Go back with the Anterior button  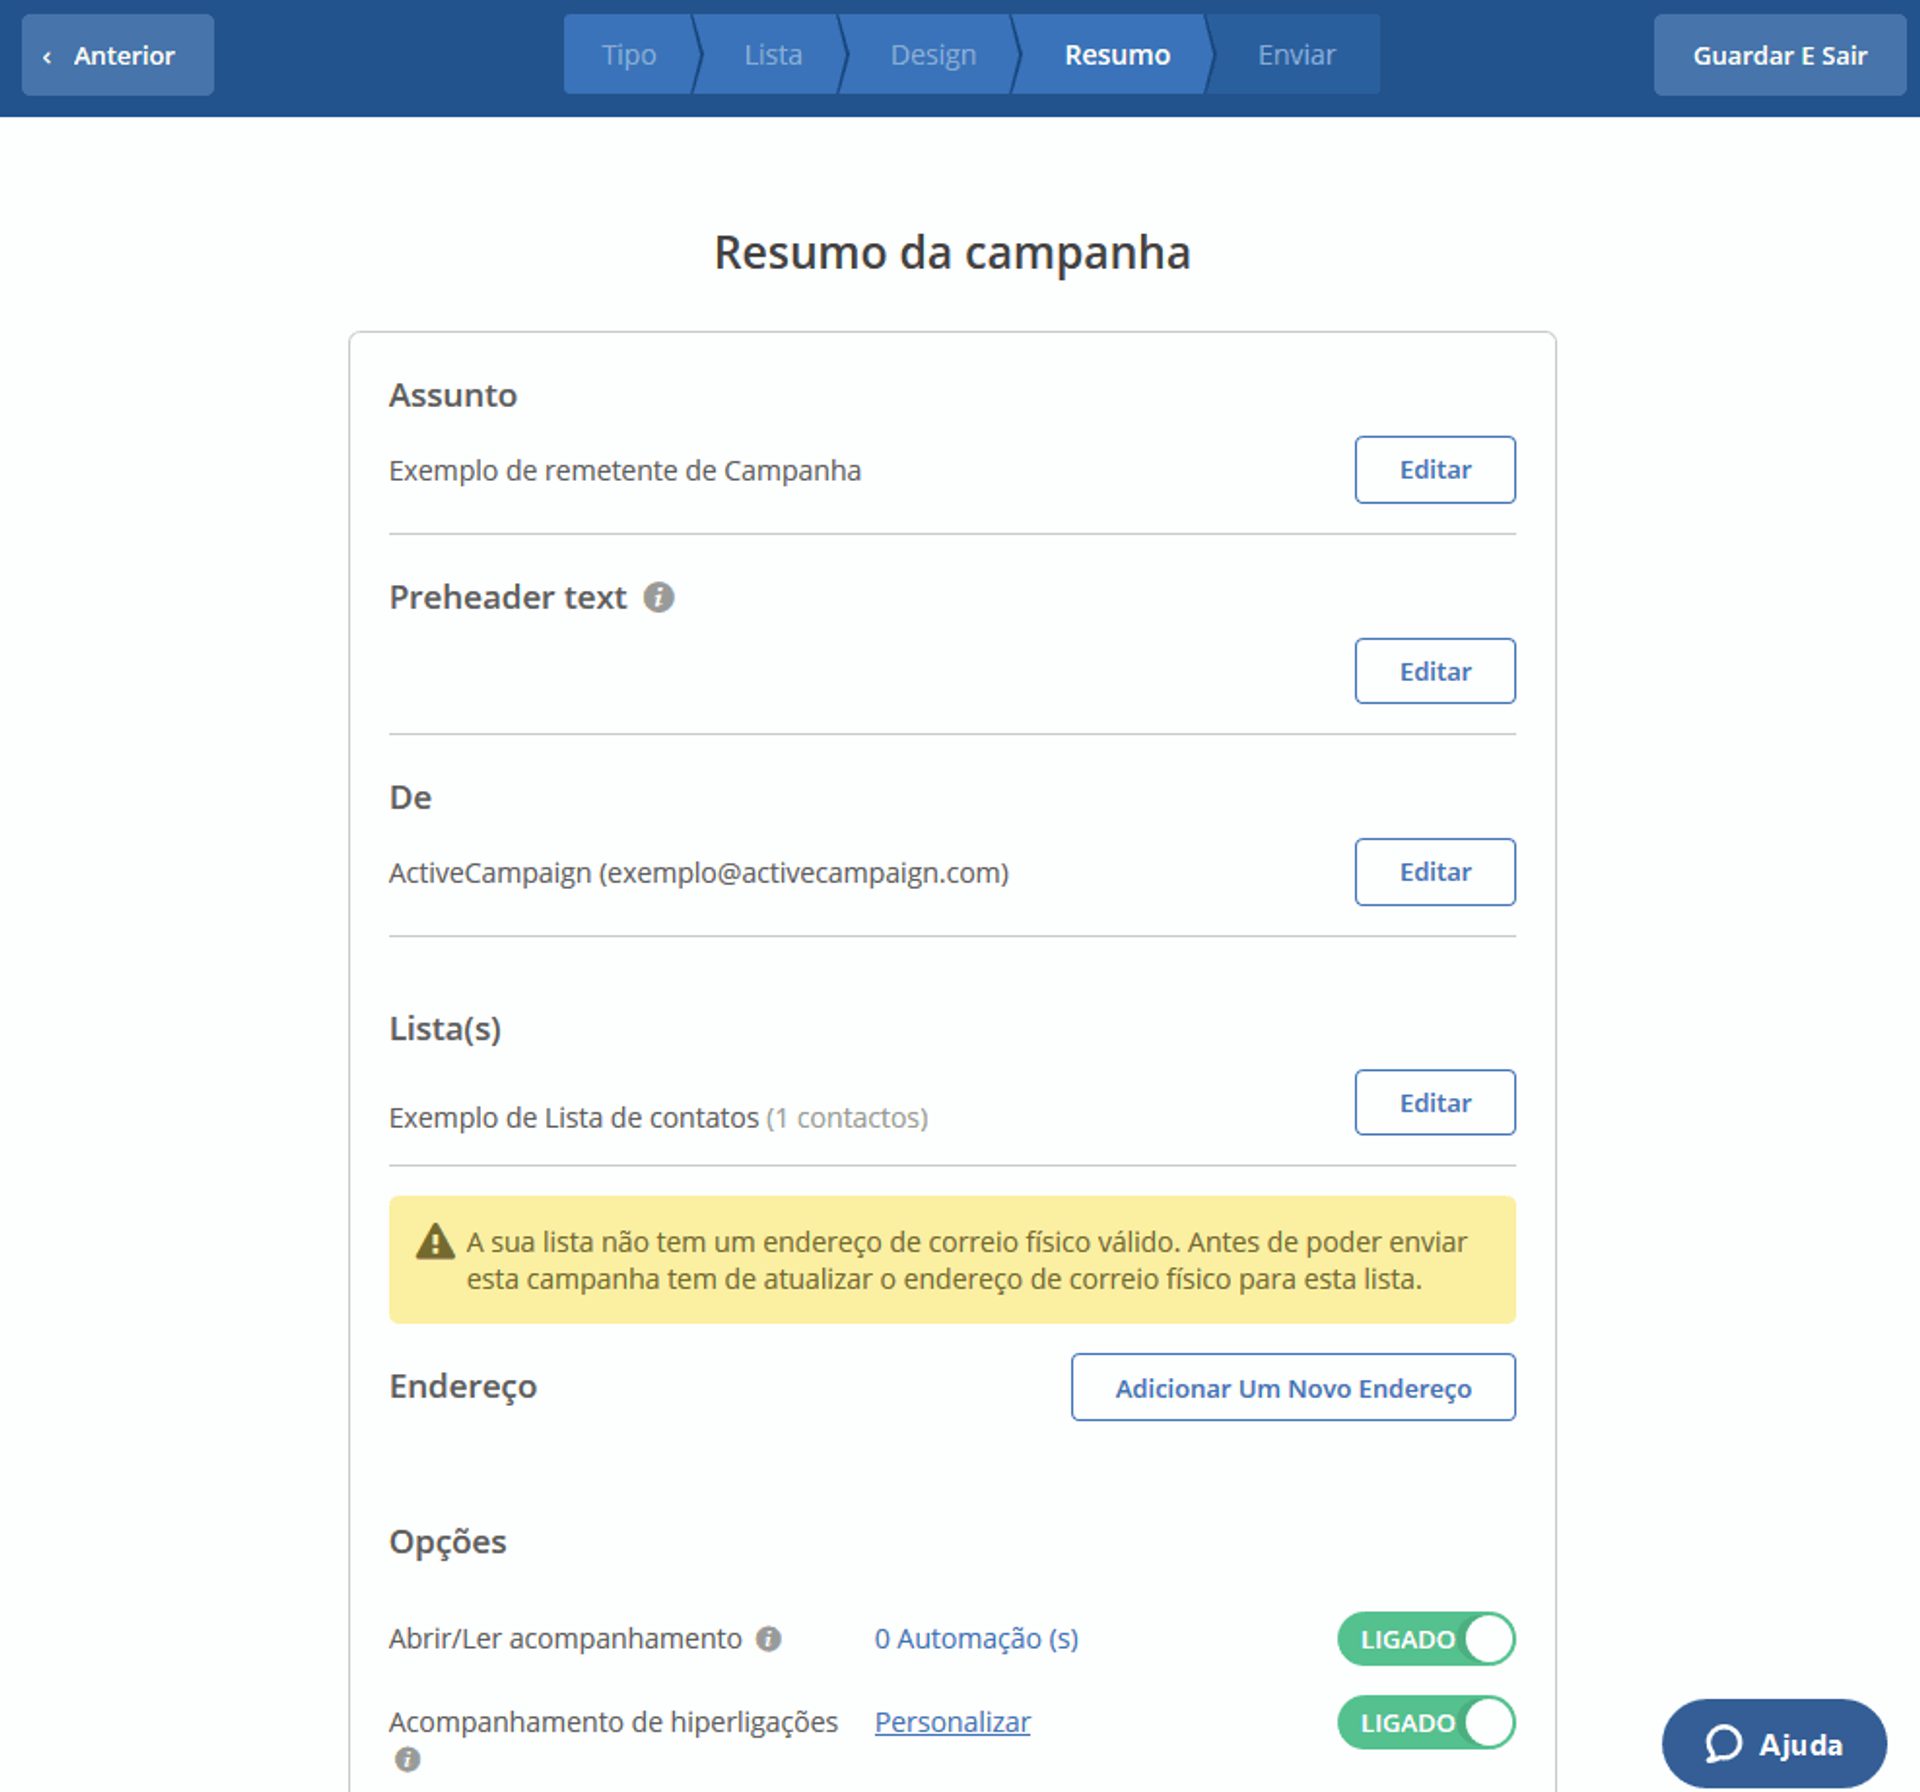(x=118, y=55)
